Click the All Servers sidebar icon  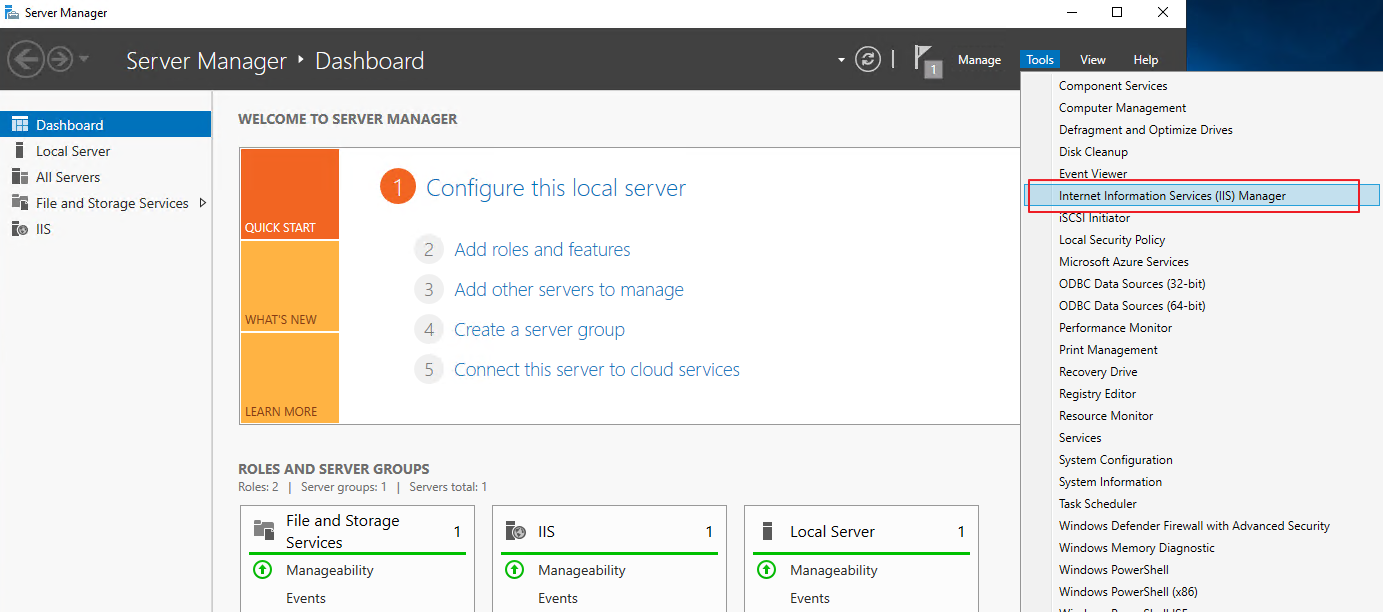(20, 176)
